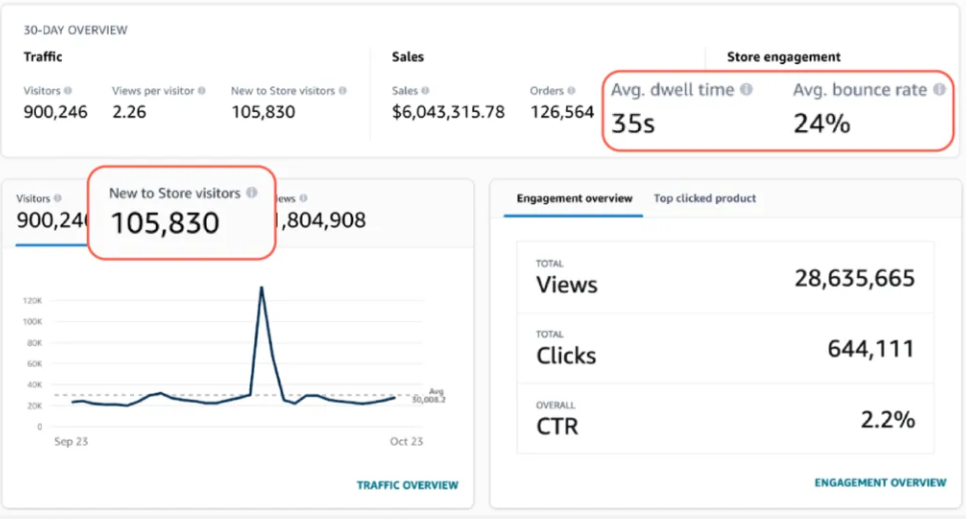Switch chart to New to Store visitors 105,830
Viewport: 966px width, 519px height.
(x=180, y=212)
